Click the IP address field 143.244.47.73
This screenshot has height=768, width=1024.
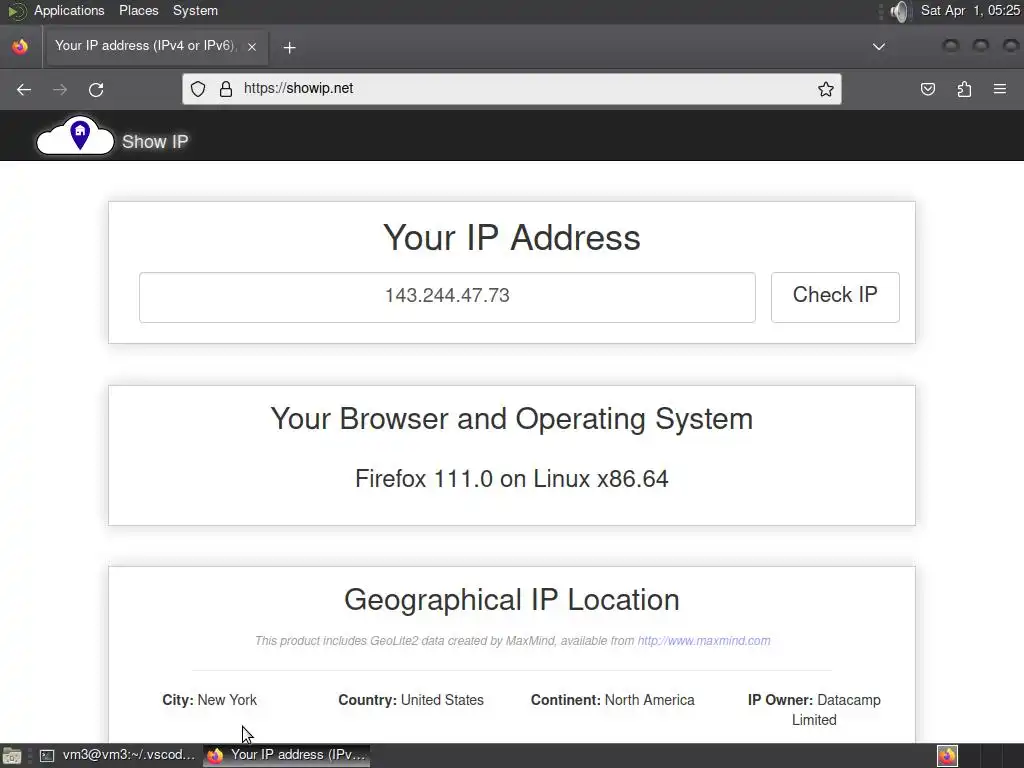(x=447, y=297)
